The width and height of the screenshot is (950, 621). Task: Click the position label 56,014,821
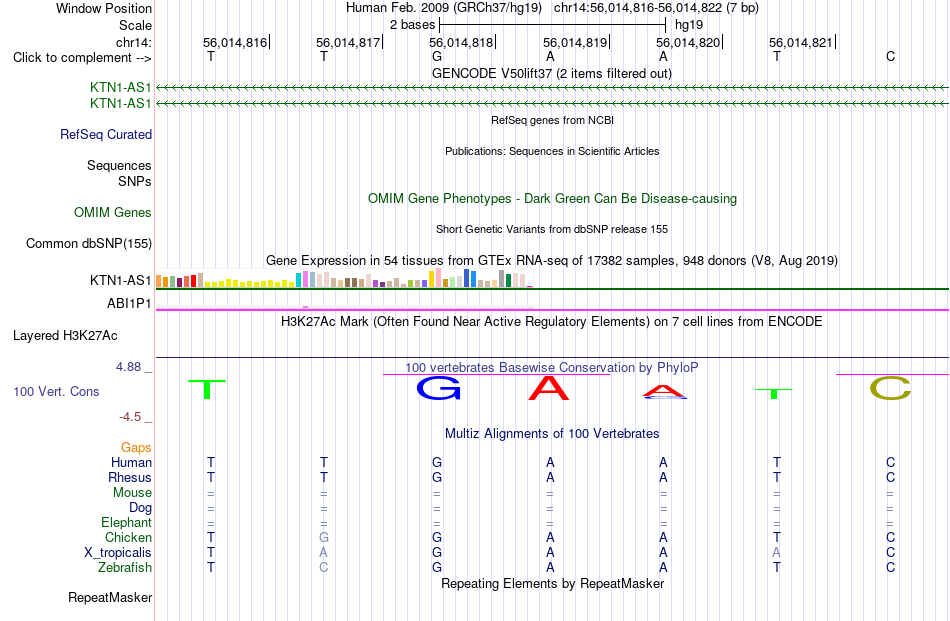[802, 42]
